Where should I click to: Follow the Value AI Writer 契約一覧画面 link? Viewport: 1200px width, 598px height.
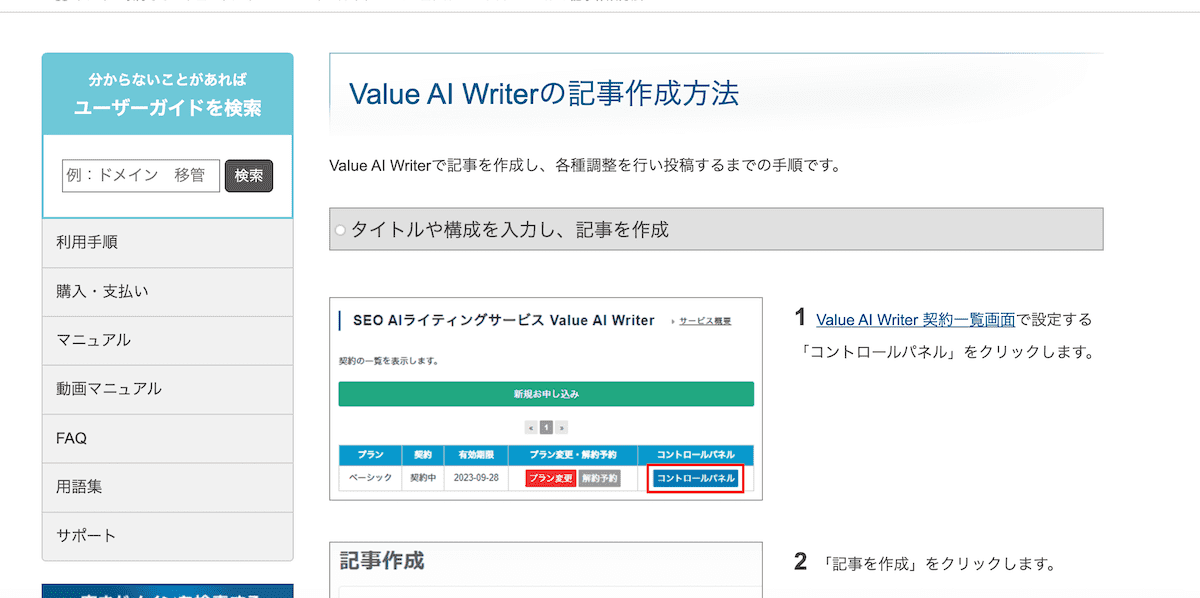point(915,320)
